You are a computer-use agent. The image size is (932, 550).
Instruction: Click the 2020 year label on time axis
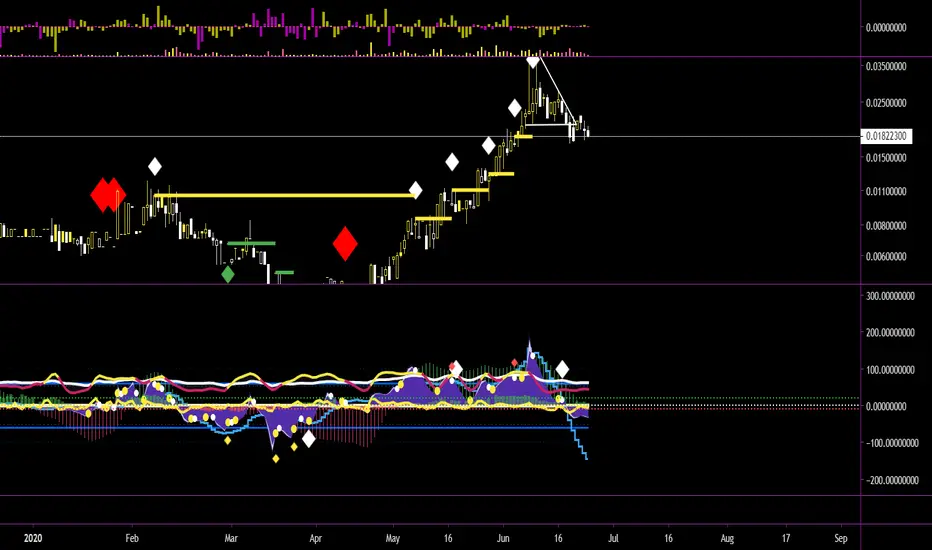tap(33, 538)
